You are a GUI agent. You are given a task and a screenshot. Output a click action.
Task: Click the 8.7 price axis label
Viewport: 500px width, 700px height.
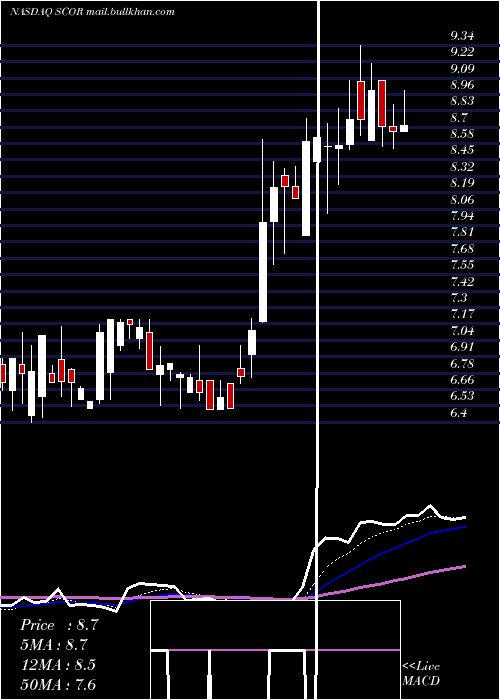coord(459,118)
